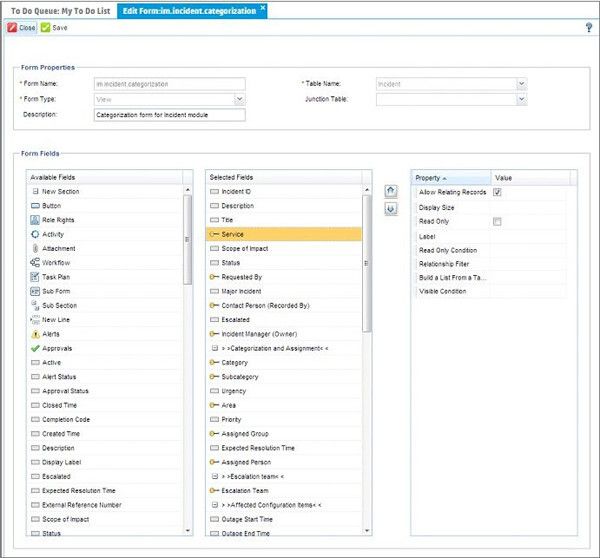The image size is (600, 558).
Task: Select Closed Time in Available Fields
Action: coord(105,405)
